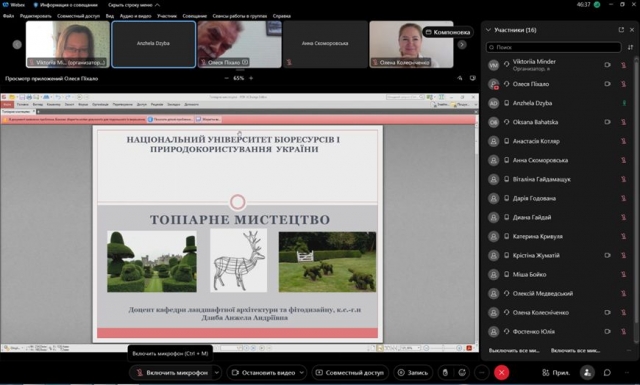Select participant Oksana Bahatska
Image resolution: width=640 pixels, height=385 pixels.
click(x=557, y=122)
